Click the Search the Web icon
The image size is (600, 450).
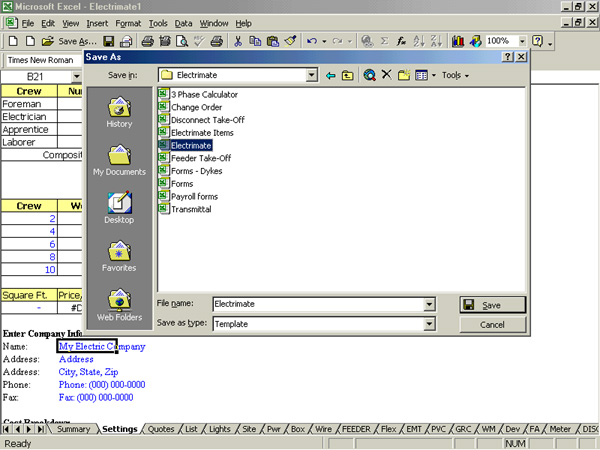tap(369, 75)
